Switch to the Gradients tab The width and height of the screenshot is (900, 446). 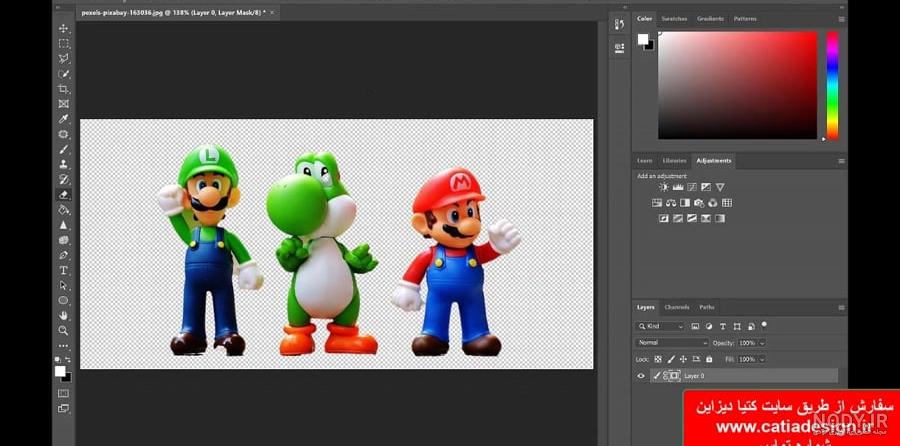(710, 19)
